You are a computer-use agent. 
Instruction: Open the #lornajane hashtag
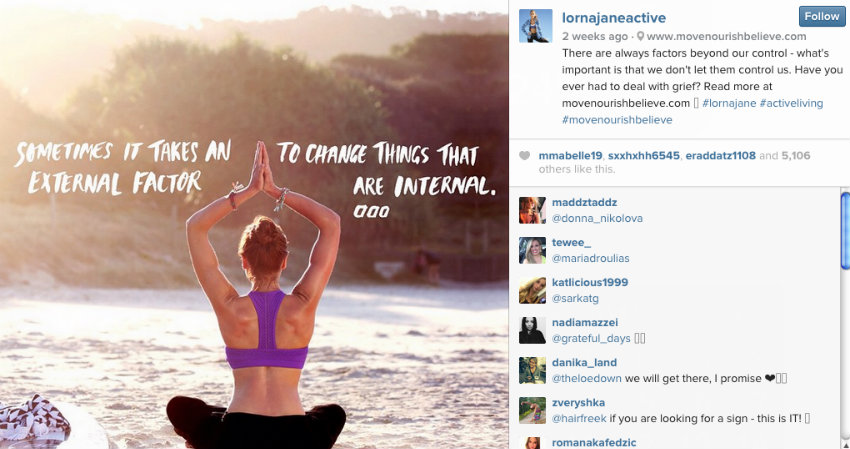click(x=729, y=103)
